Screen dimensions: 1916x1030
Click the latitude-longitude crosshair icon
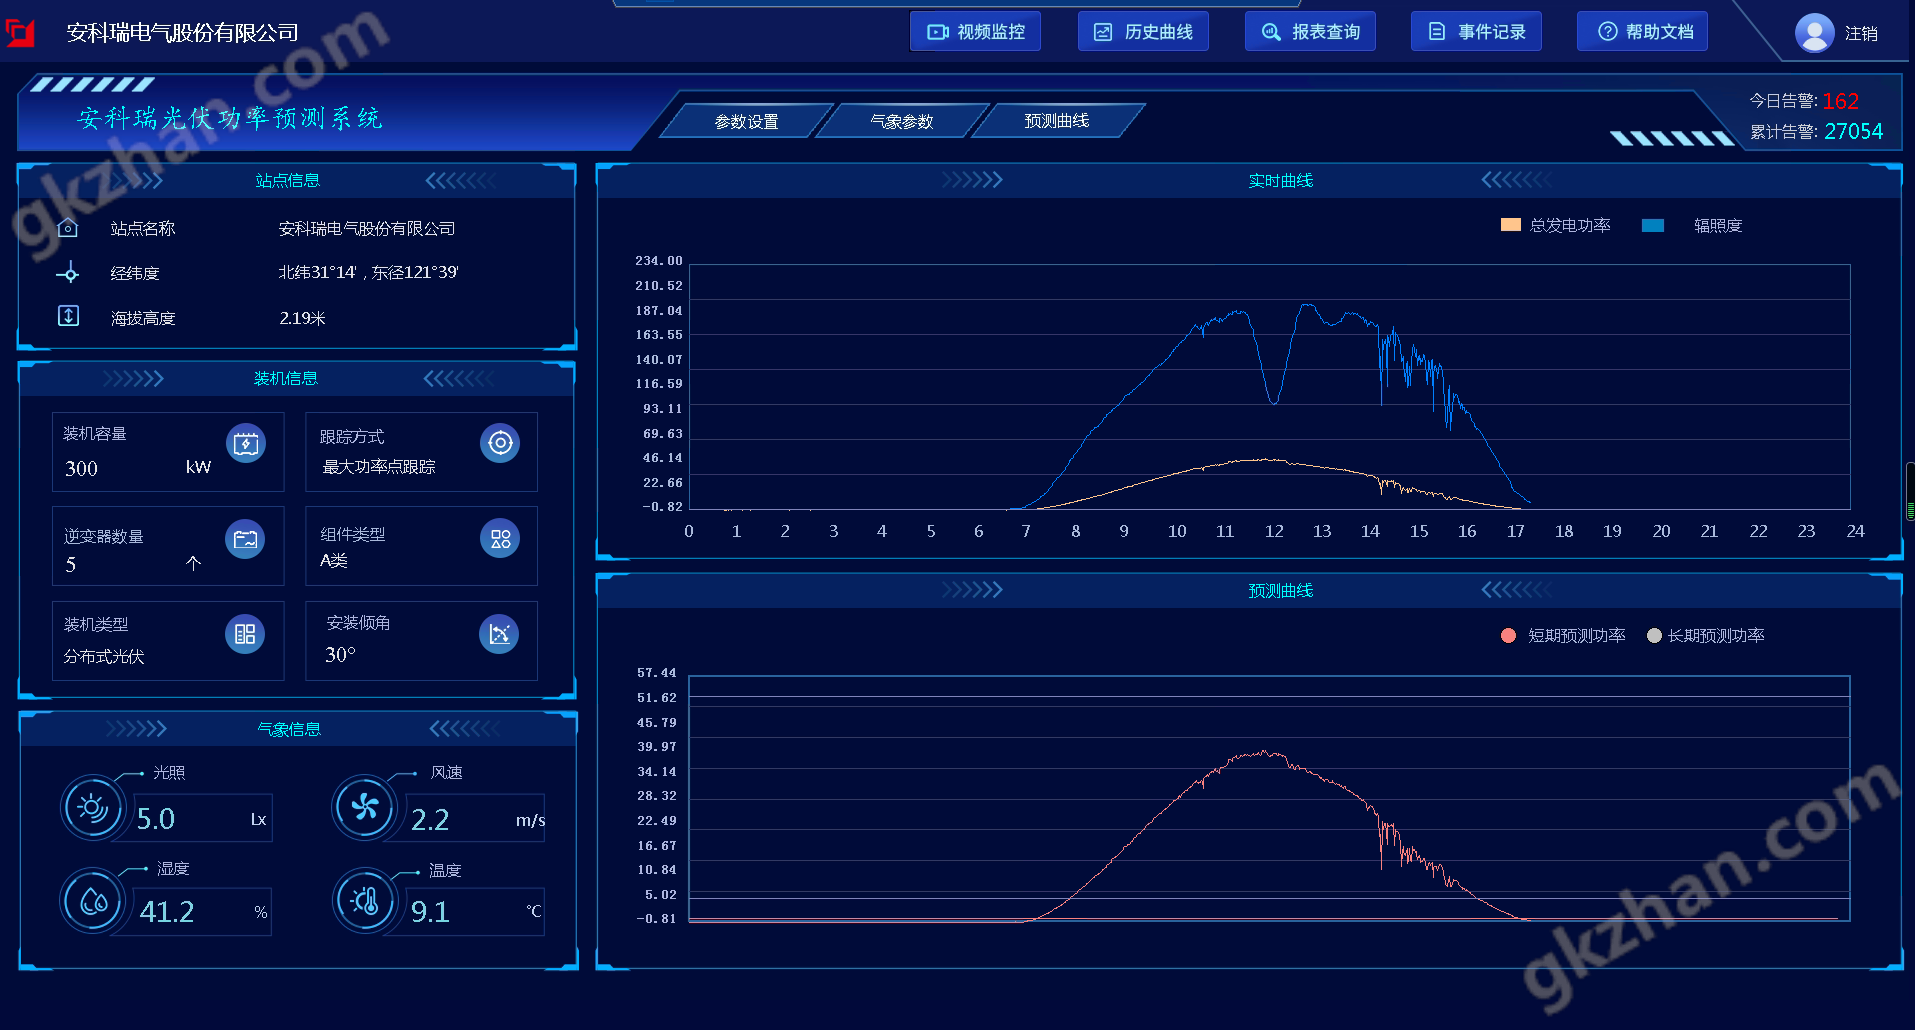point(68,273)
